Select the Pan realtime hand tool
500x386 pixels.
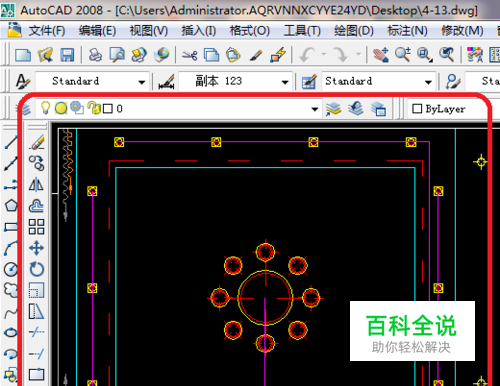381,55
